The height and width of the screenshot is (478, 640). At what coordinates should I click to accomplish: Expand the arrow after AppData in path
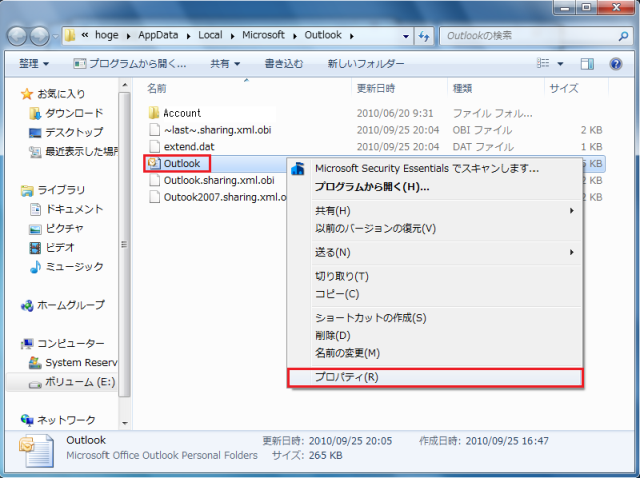point(189,36)
